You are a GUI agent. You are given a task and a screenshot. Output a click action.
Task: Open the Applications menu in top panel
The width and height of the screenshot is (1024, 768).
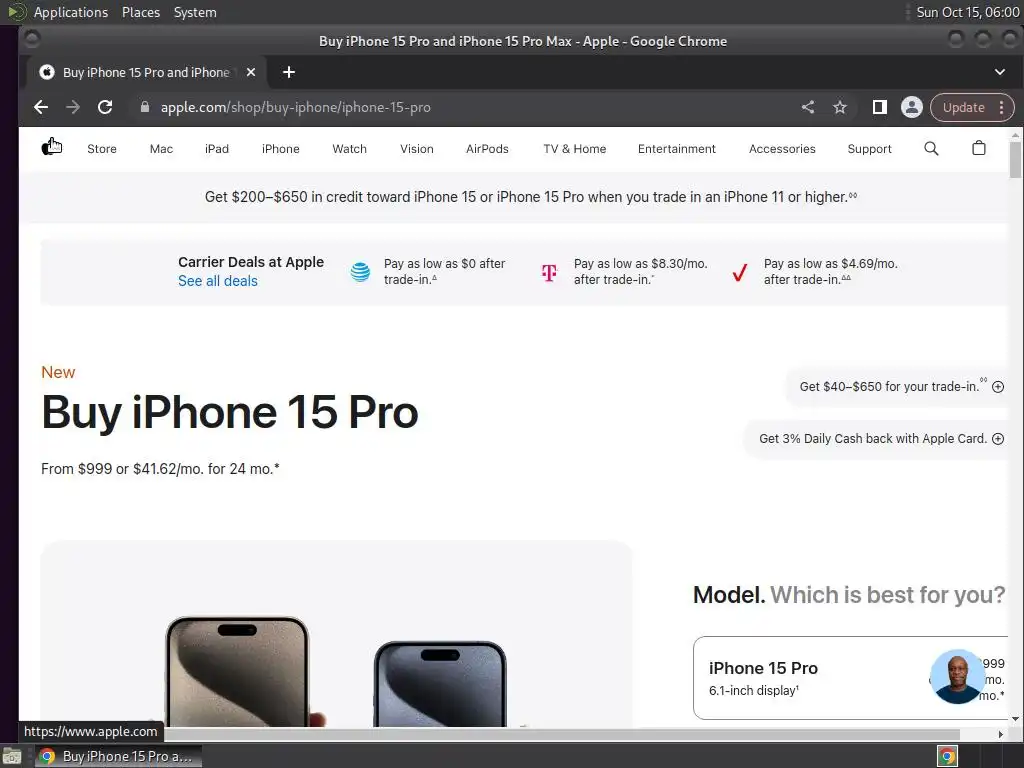[x=71, y=12]
